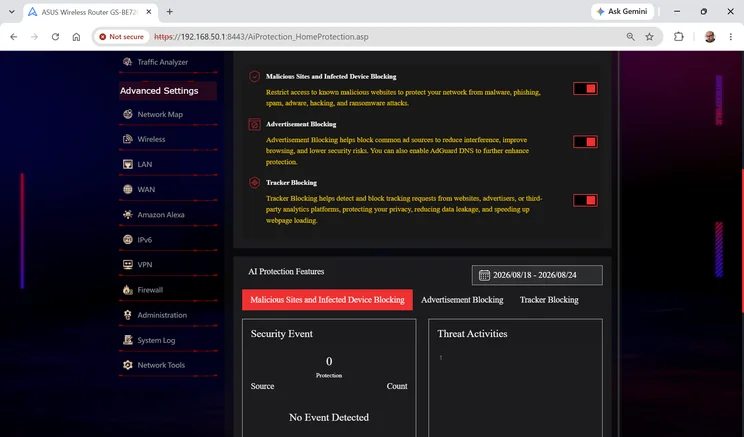Open the Wireless settings menu item
The height and width of the screenshot is (437, 744).
pos(168,139)
